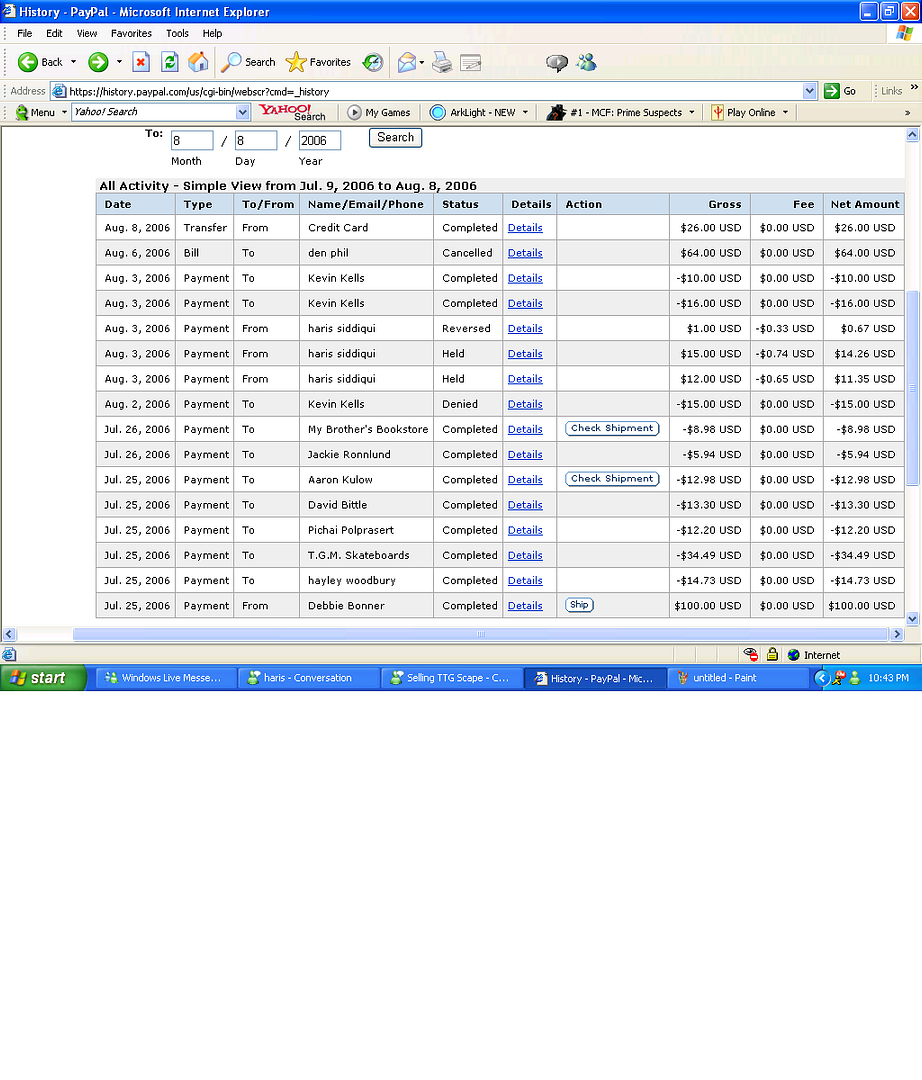Click Ship button for Debbie Bonner payment
Viewport: 922px width, 1080px height.
579,605
